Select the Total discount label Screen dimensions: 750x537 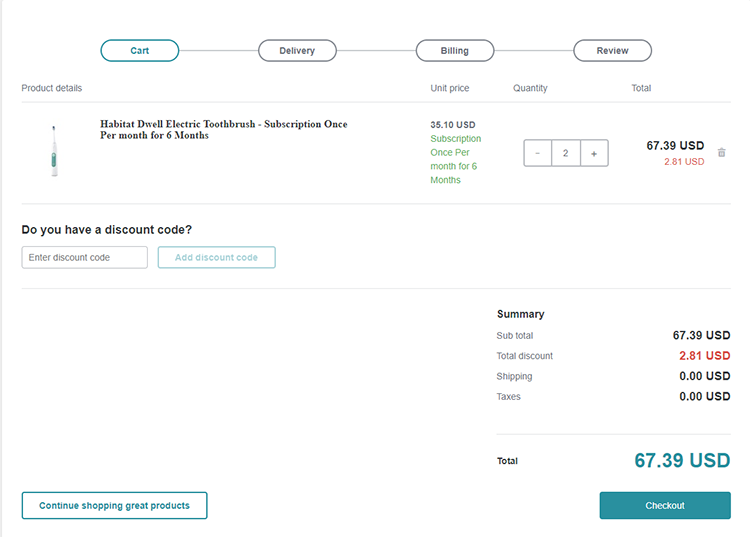[524, 356]
